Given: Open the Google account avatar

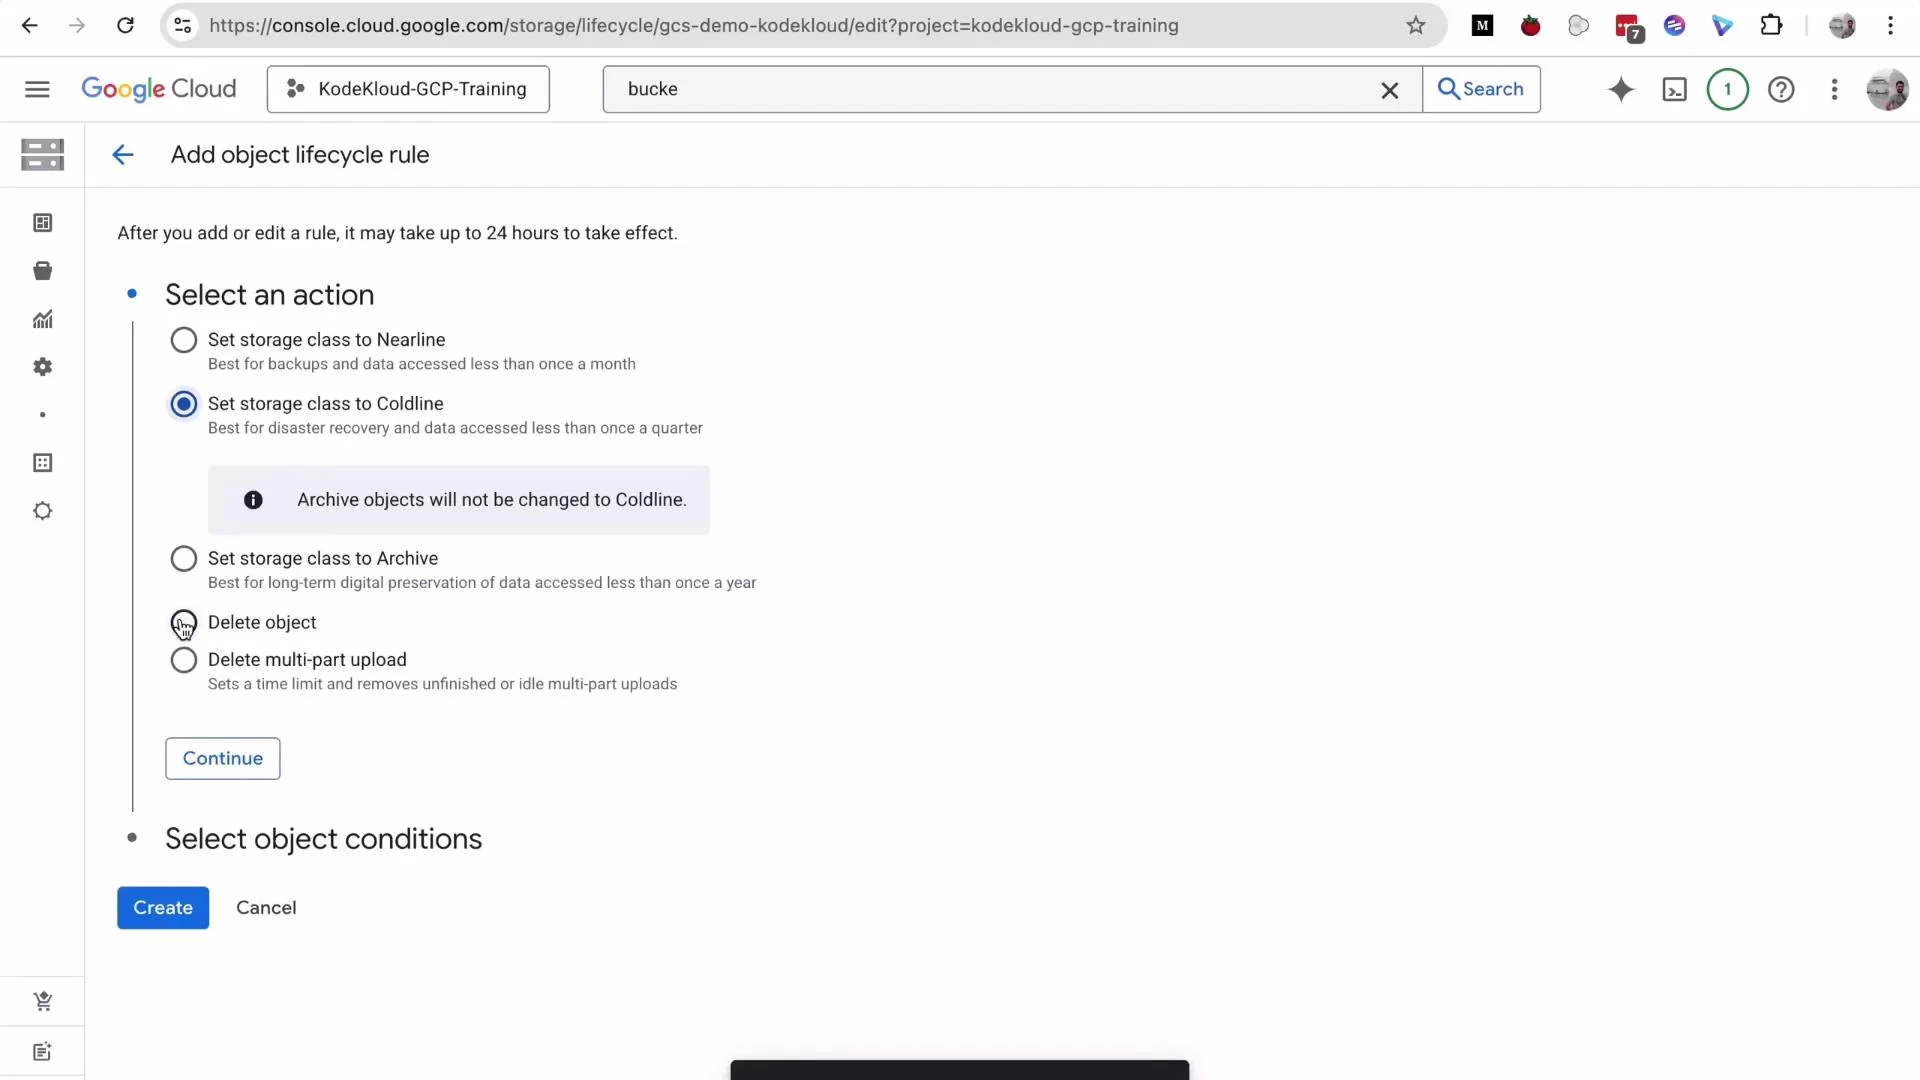Looking at the screenshot, I should [x=1887, y=89].
